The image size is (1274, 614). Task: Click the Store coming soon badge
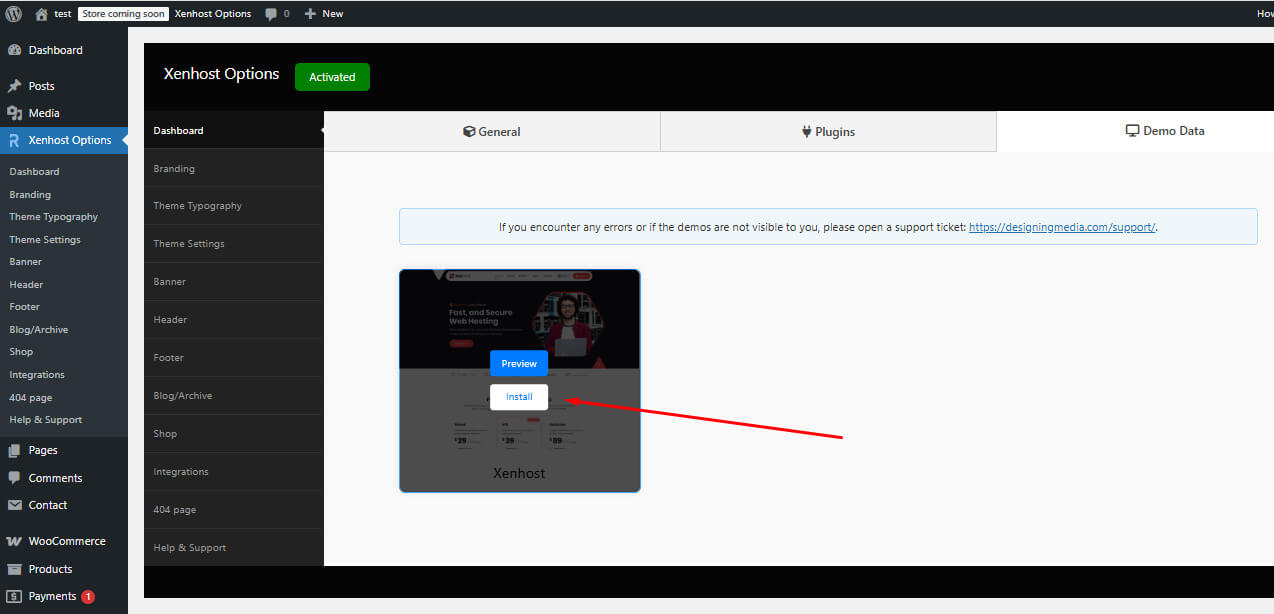pyautogui.click(x=124, y=14)
